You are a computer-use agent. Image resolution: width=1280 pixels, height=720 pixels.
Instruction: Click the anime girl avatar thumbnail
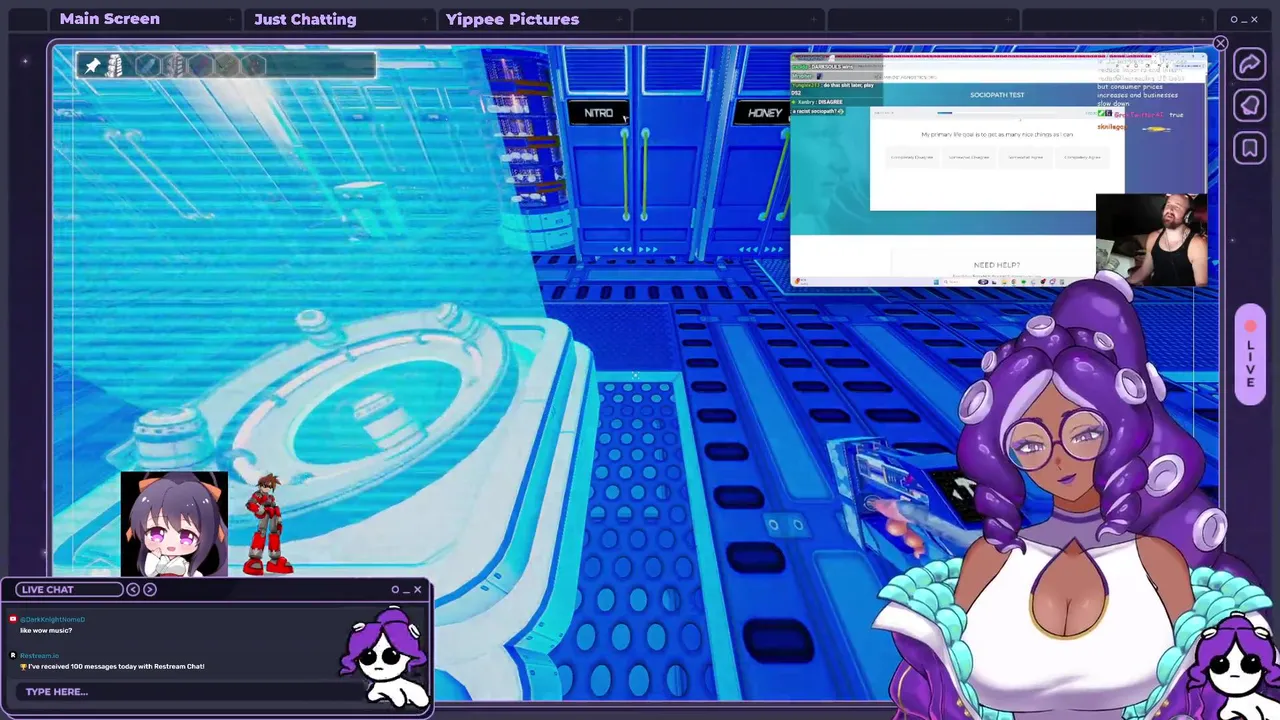point(174,524)
